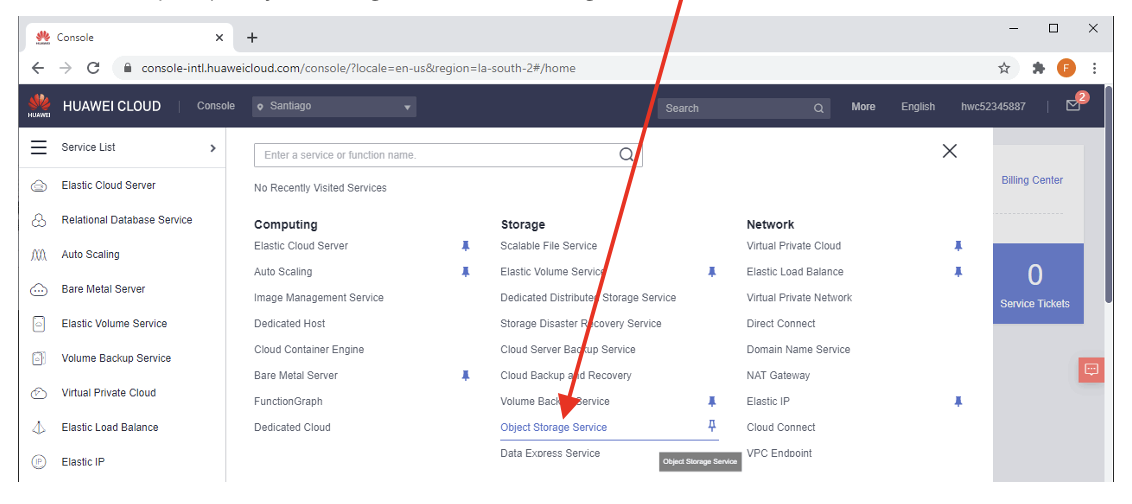Click the red feedback chat icon

click(1091, 369)
